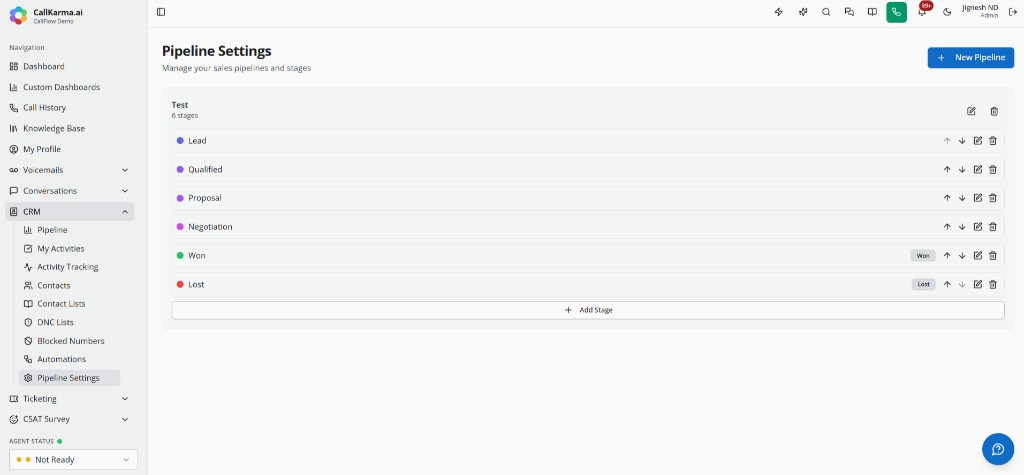Viewport: 1024px width, 475px height.
Task: Open the book documentation icon in top bar
Action: [872, 12]
